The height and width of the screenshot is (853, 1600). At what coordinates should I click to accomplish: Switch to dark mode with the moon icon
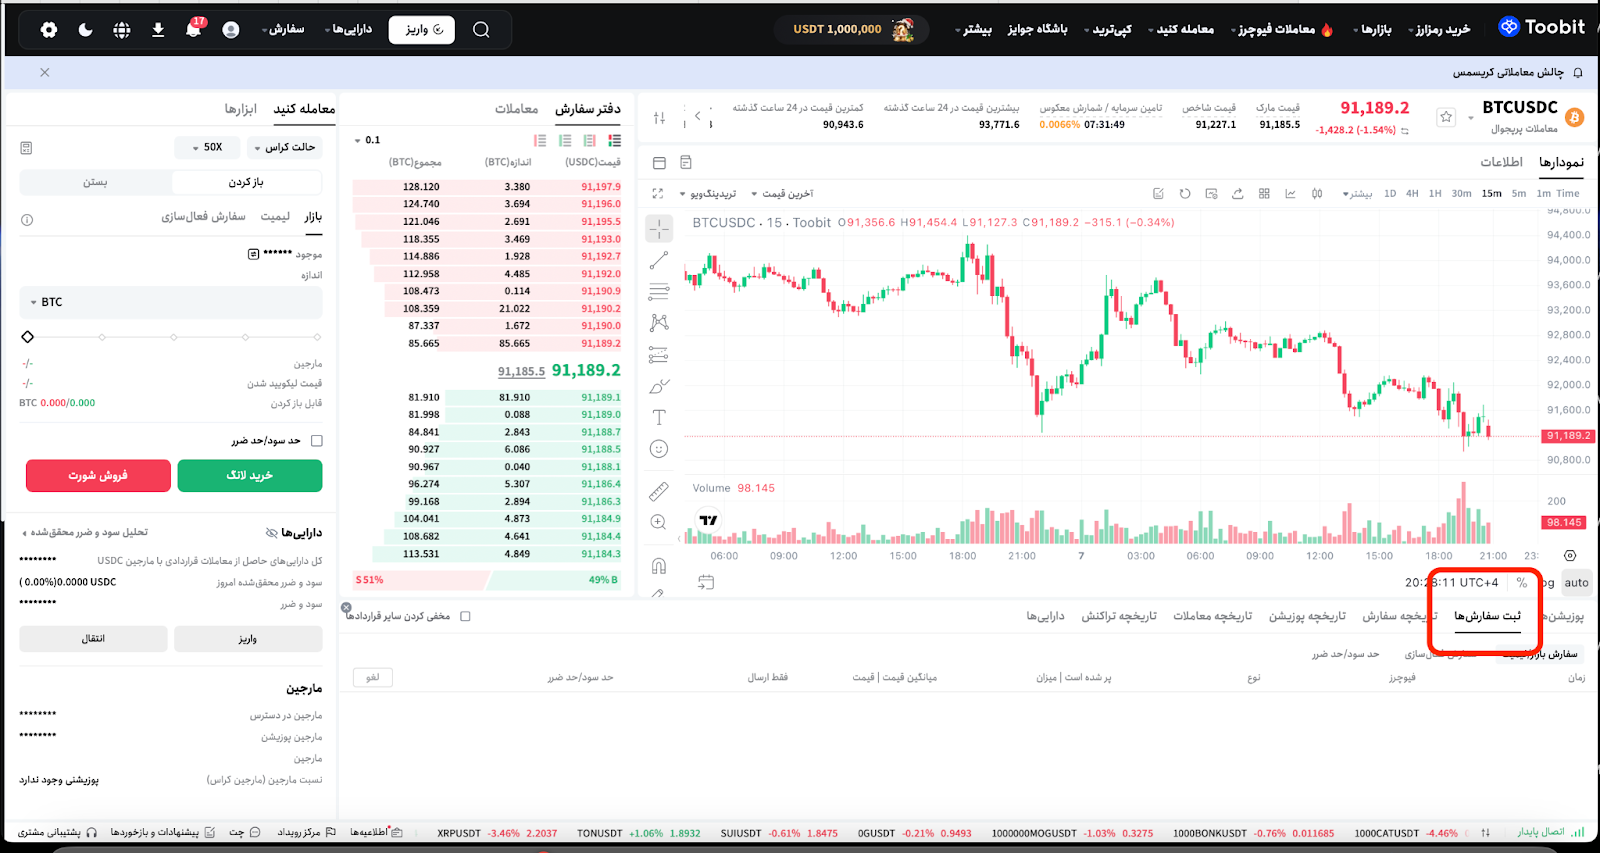pyautogui.click(x=85, y=30)
